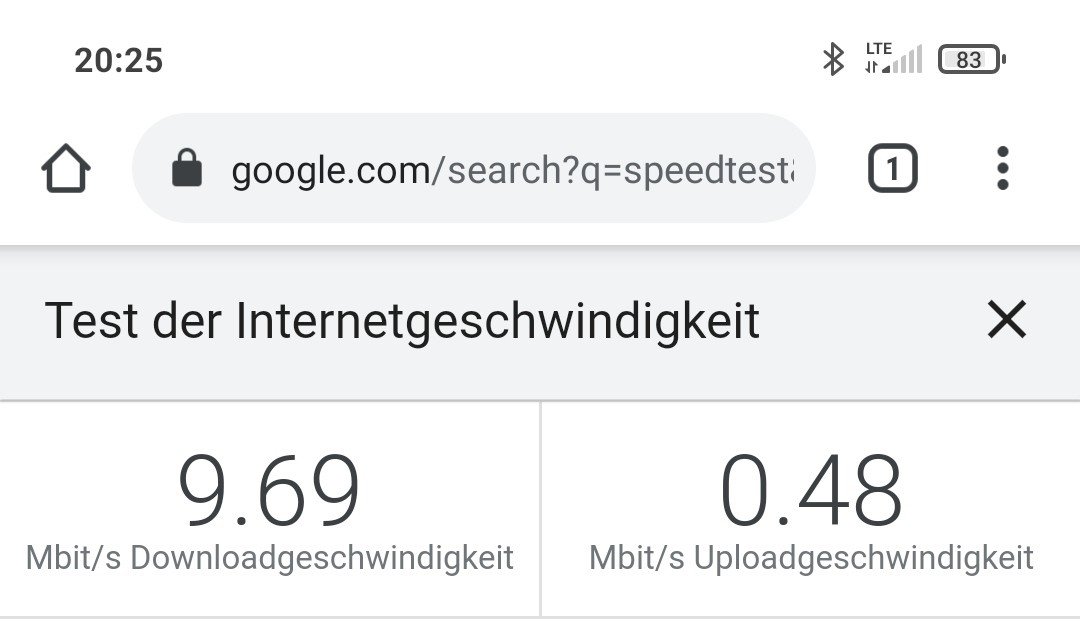Tap the LTE signal strength indicator
This screenshot has width=1080, height=629.
pyautogui.click(x=893, y=58)
